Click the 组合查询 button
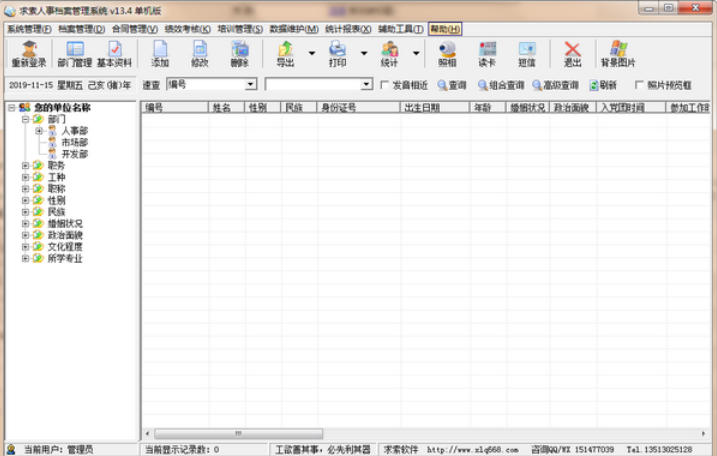Image resolution: width=717 pixels, height=456 pixels. coord(501,85)
